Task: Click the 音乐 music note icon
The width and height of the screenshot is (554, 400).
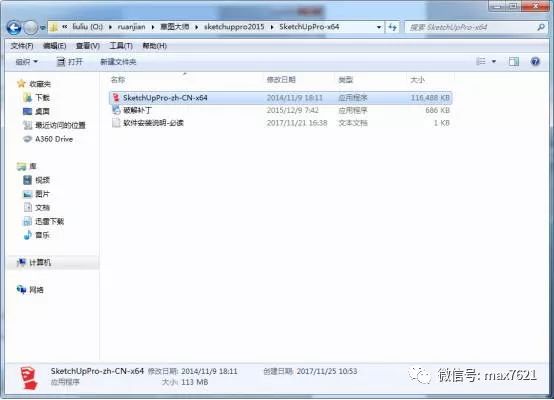Action: [x=27, y=235]
